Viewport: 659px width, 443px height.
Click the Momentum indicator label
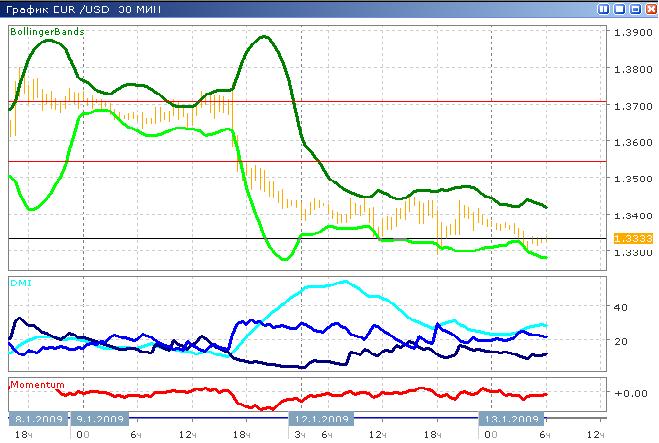tap(37, 385)
